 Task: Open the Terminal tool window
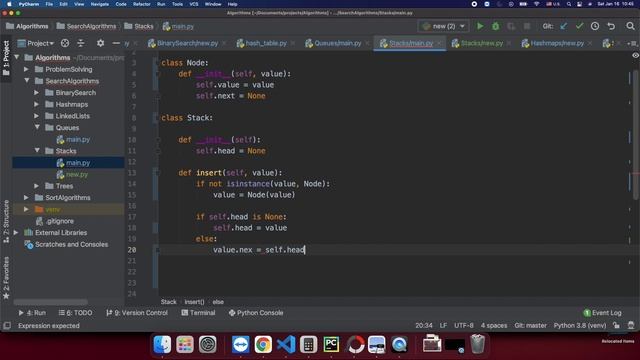point(198,313)
